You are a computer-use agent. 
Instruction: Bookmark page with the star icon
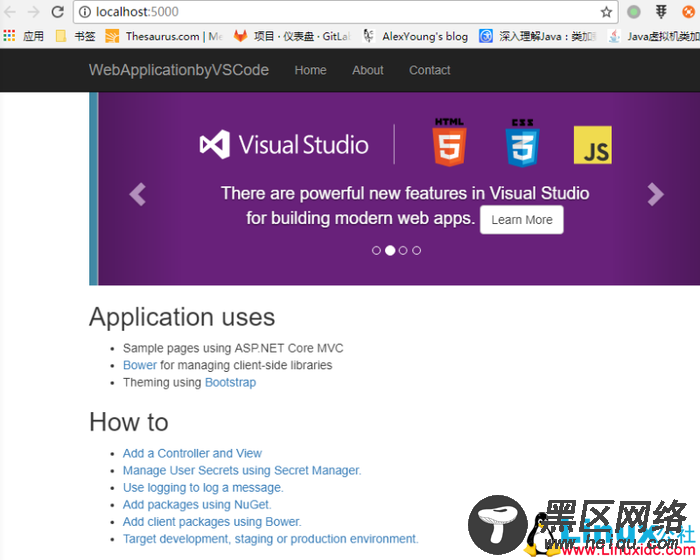[606, 12]
